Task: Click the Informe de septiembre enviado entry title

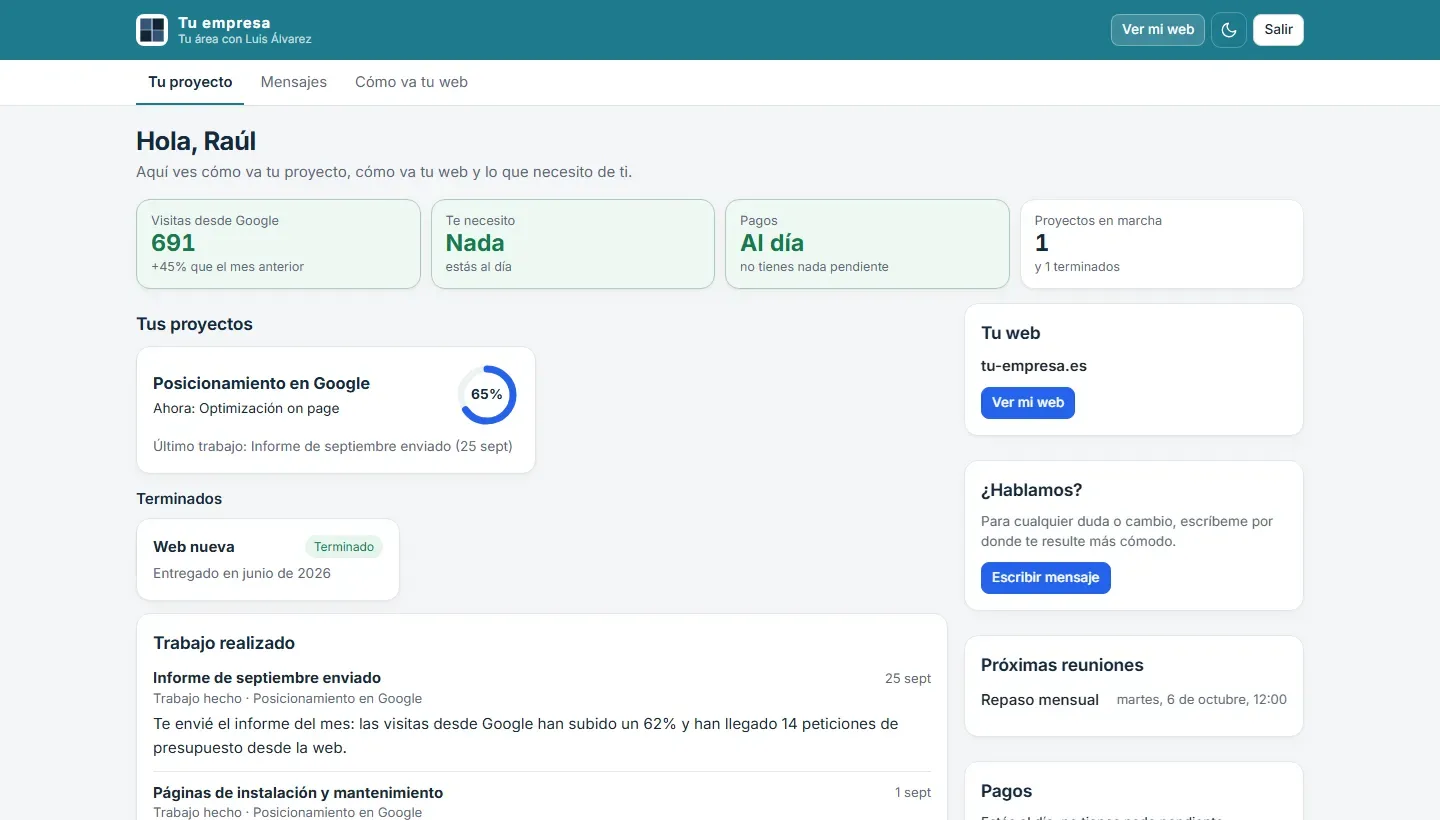Action: pyautogui.click(x=267, y=678)
